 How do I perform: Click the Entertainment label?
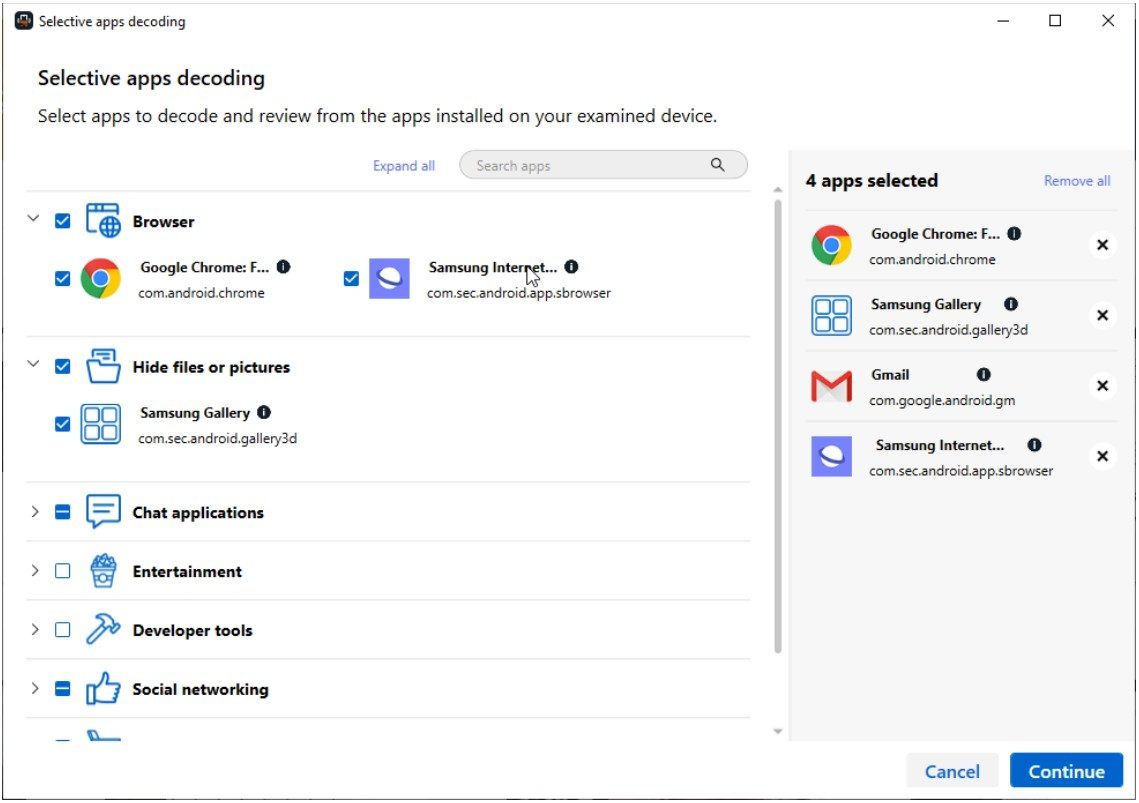coord(187,571)
